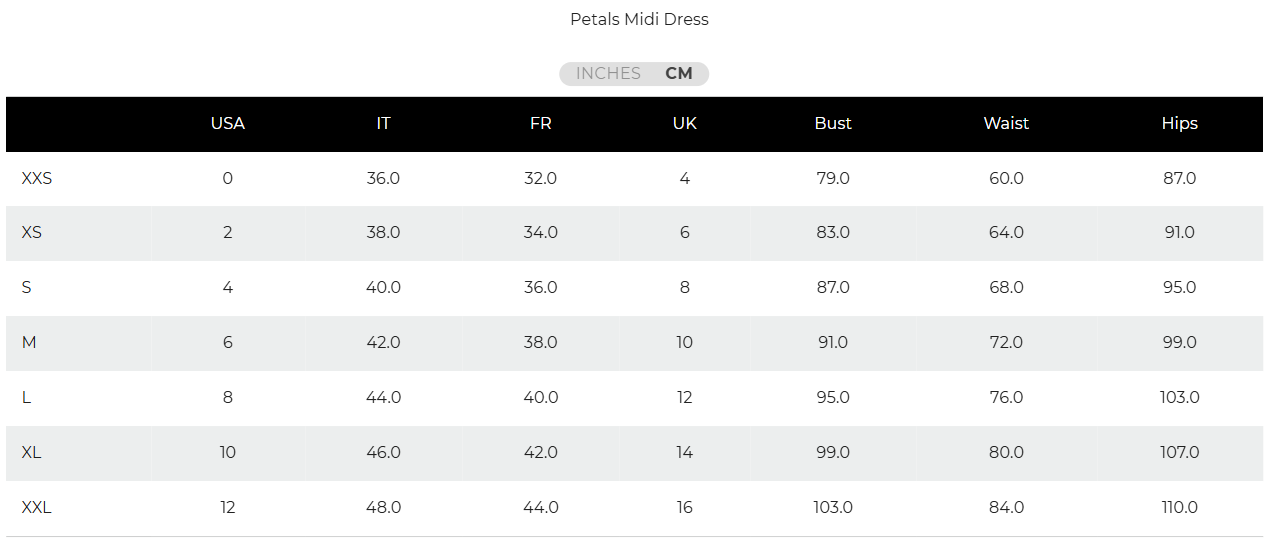Click the M size link
Viewport: 1268px width, 543px height.
coord(29,343)
